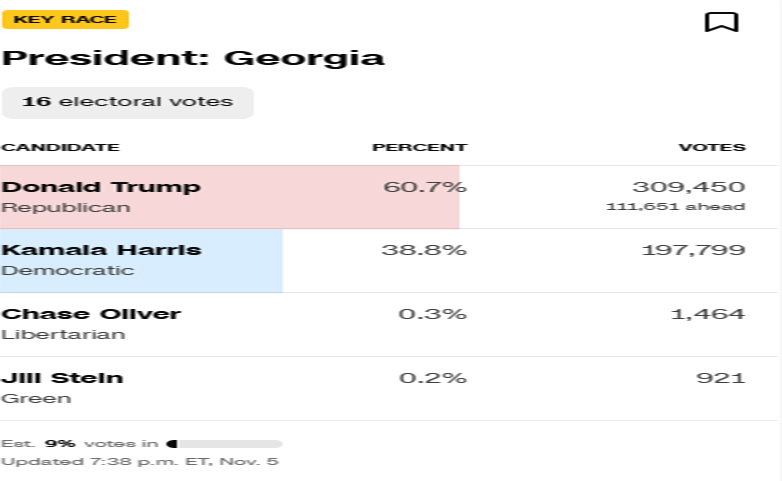
Task: Click the bookmark save icon
Action: pos(721,22)
